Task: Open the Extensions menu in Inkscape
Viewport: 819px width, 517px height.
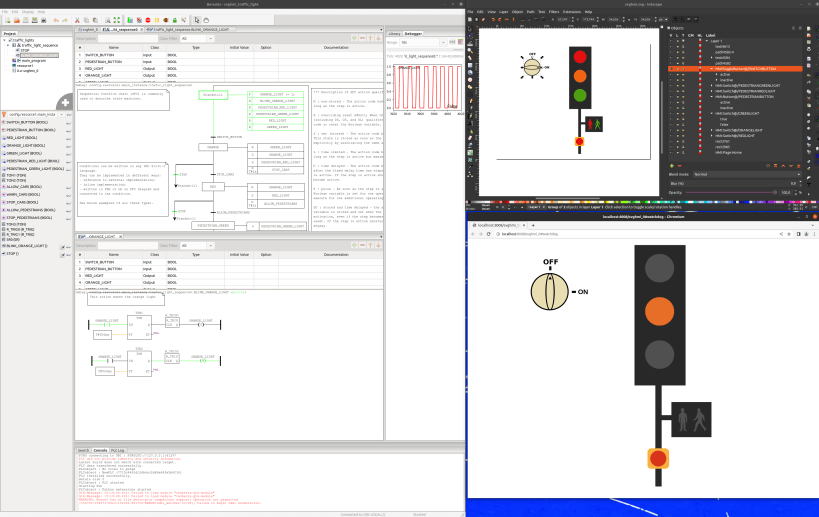Action: pos(571,11)
